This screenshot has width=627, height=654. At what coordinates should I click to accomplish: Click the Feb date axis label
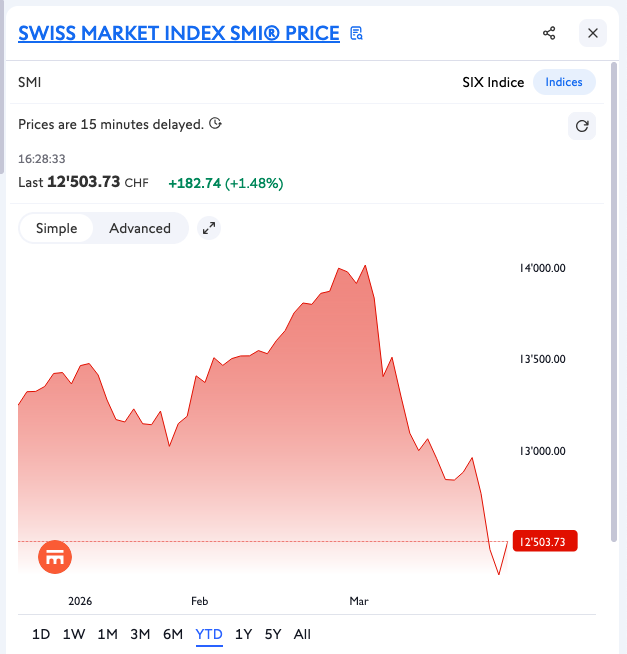(x=199, y=601)
